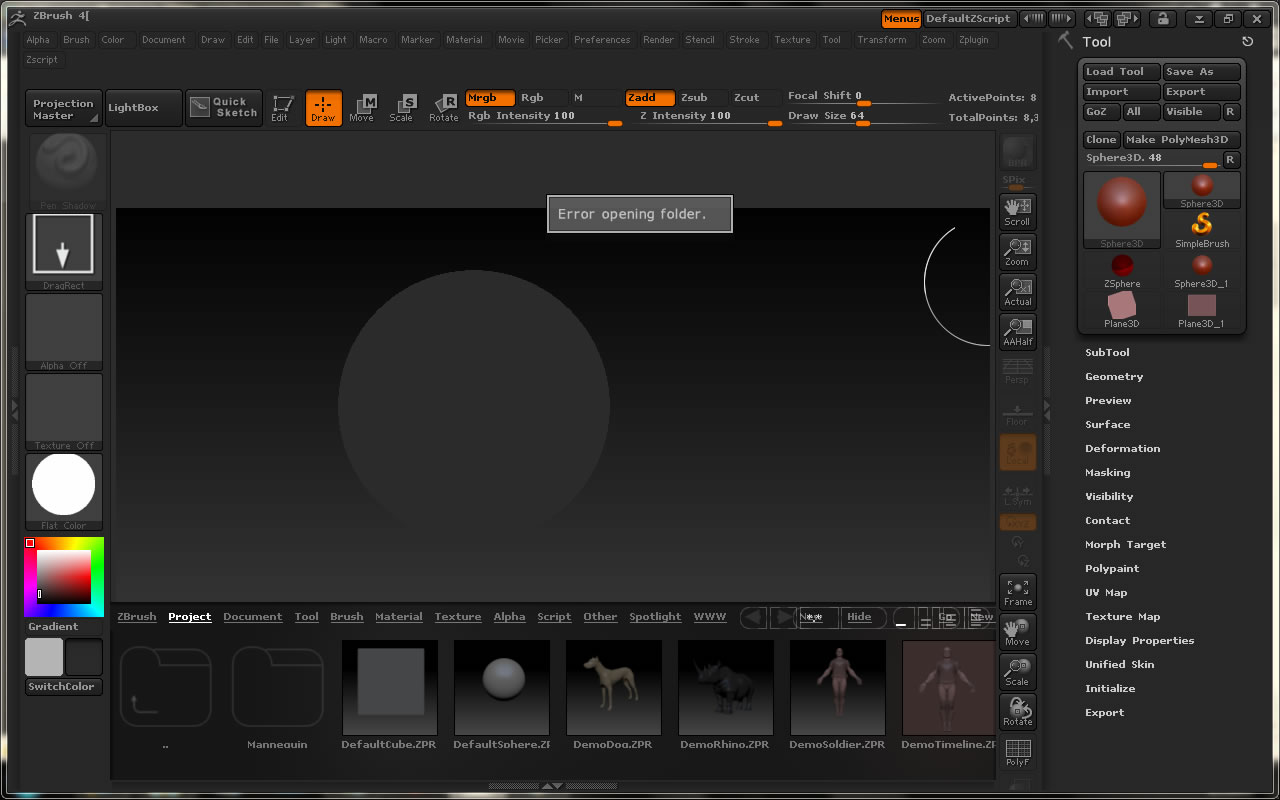Click the Actual size icon
1280x800 pixels.
point(1017,292)
